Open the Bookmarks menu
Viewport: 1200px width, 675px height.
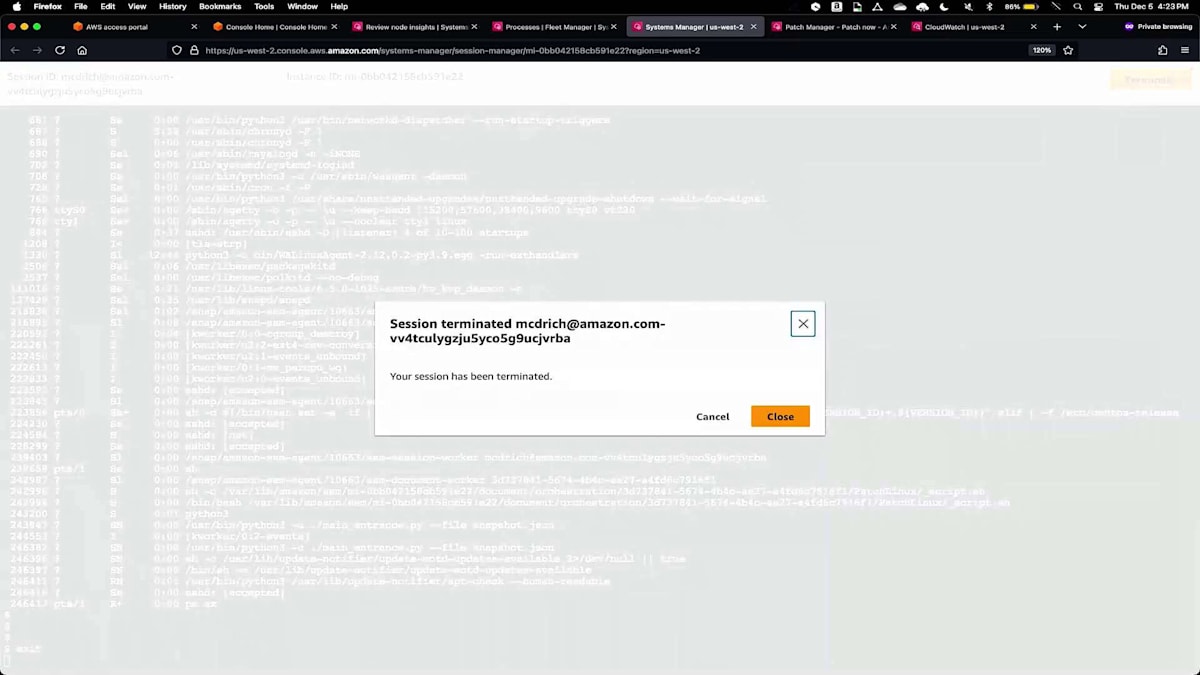point(220,6)
